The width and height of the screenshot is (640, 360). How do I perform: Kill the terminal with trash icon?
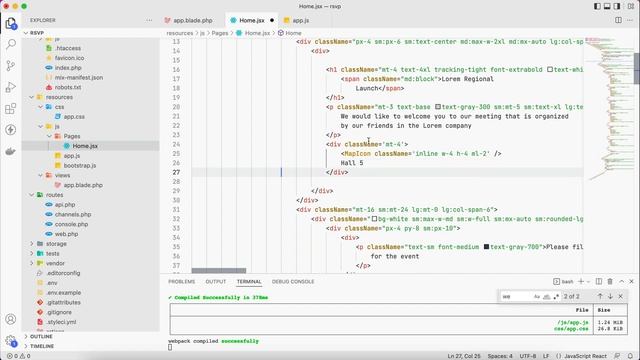coord(610,282)
